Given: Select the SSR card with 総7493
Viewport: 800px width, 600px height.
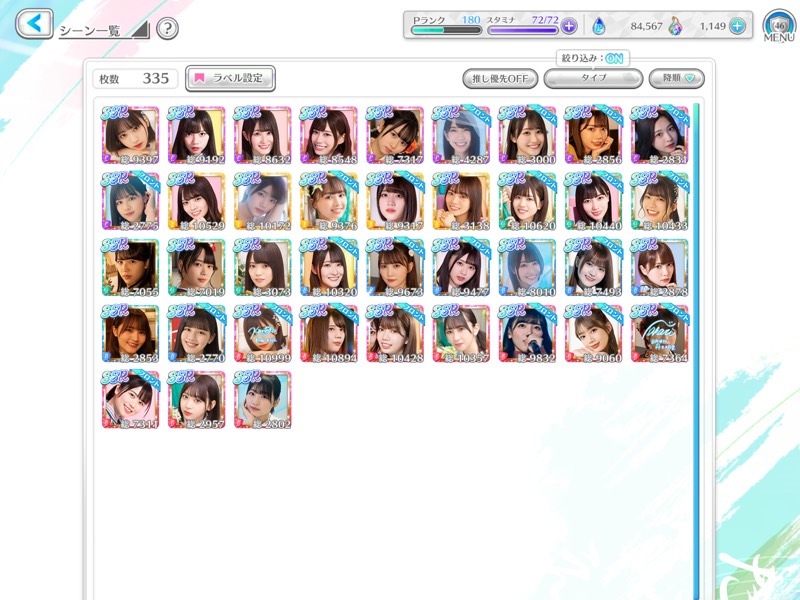Looking at the screenshot, I should pyautogui.click(x=593, y=267).
